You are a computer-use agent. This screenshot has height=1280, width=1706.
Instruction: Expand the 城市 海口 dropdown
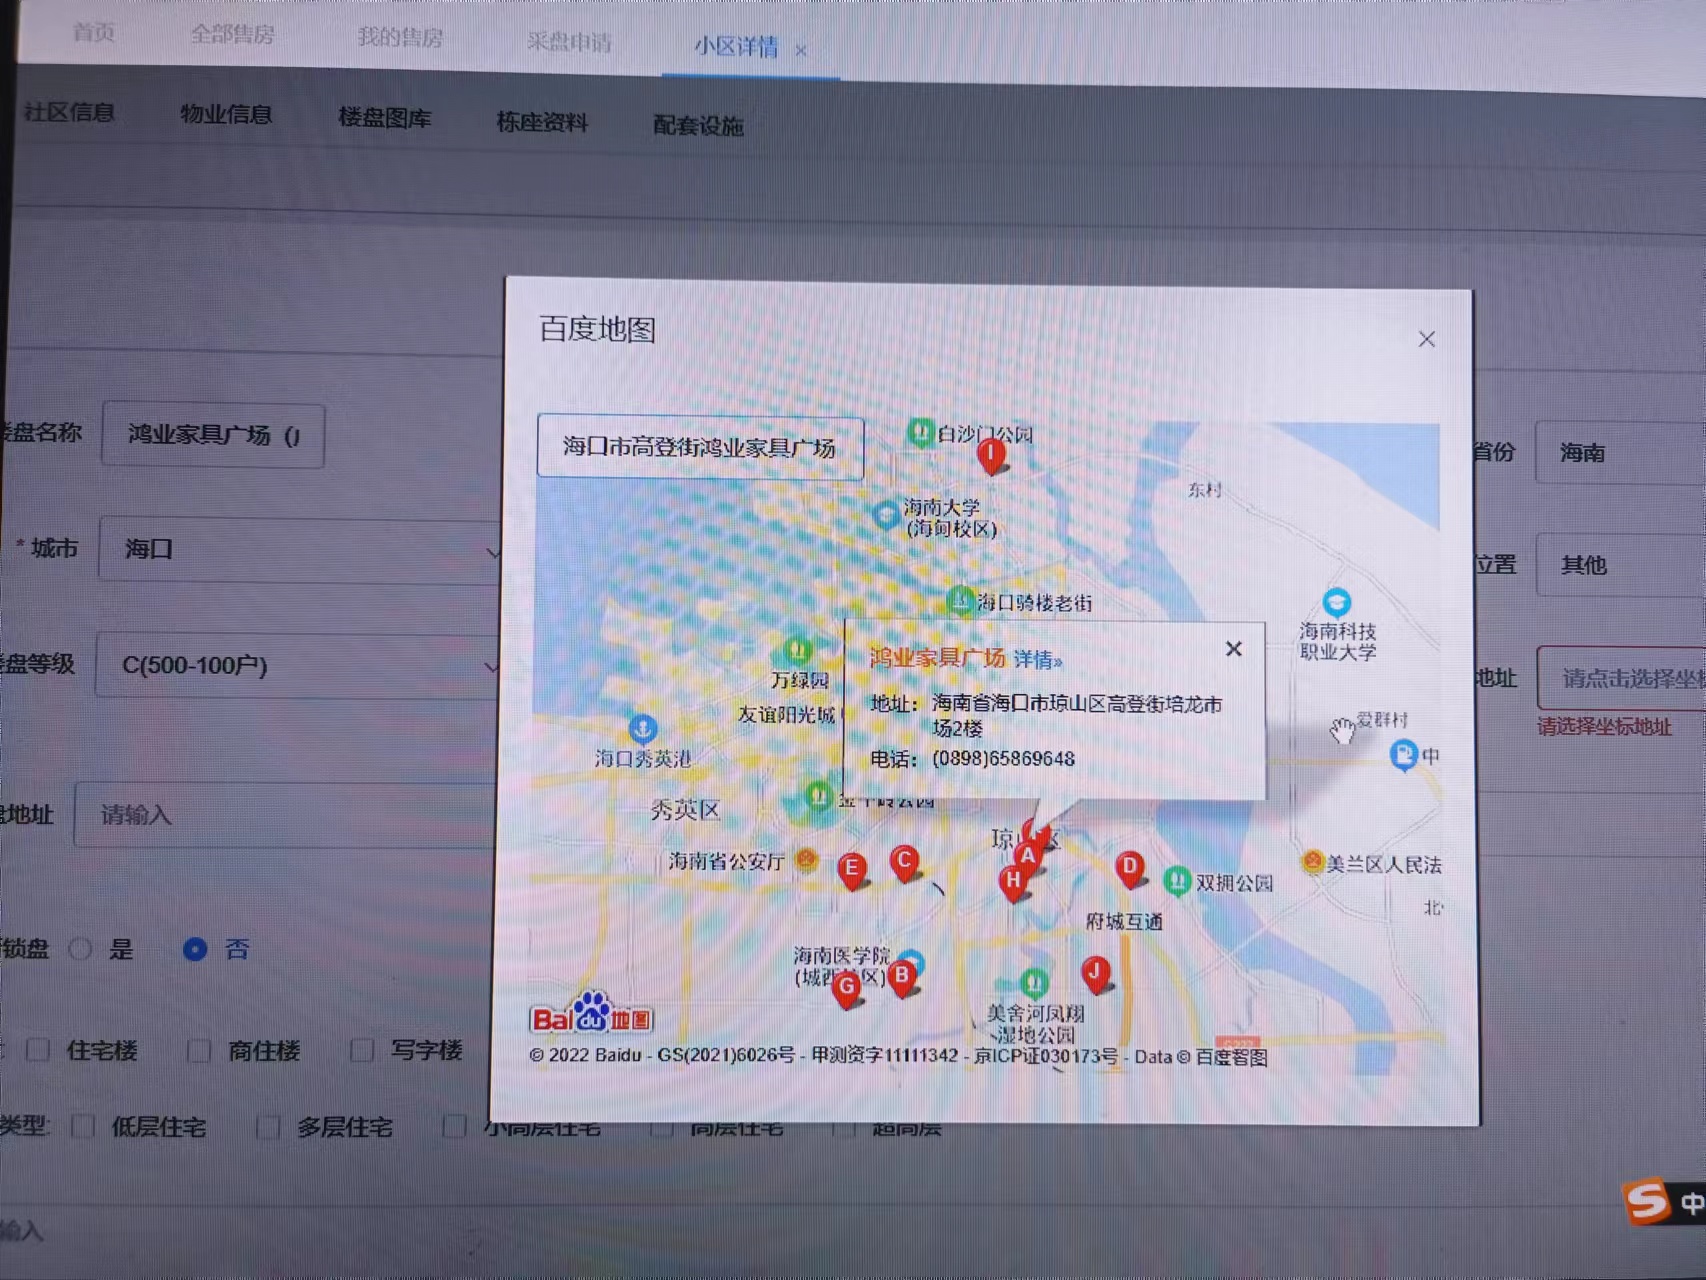click(x=300, y=550)
